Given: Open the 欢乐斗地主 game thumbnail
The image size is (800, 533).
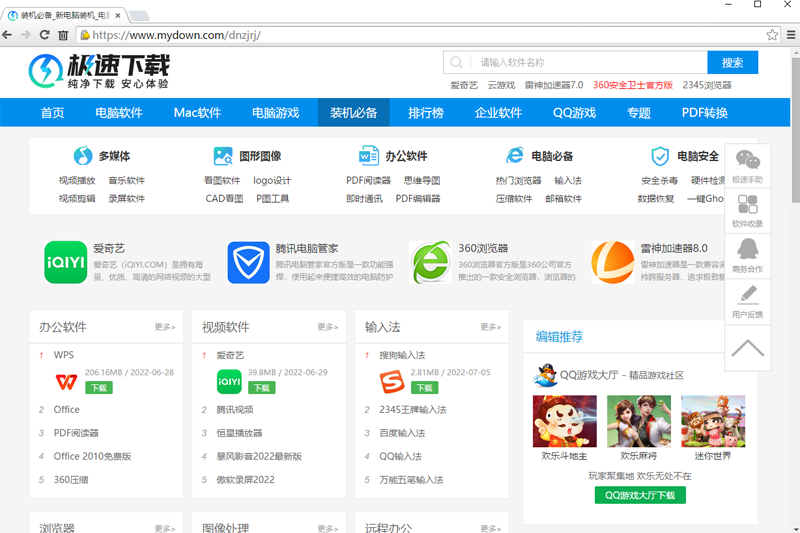Looking at the screenshot, I should tap(564, 421).
